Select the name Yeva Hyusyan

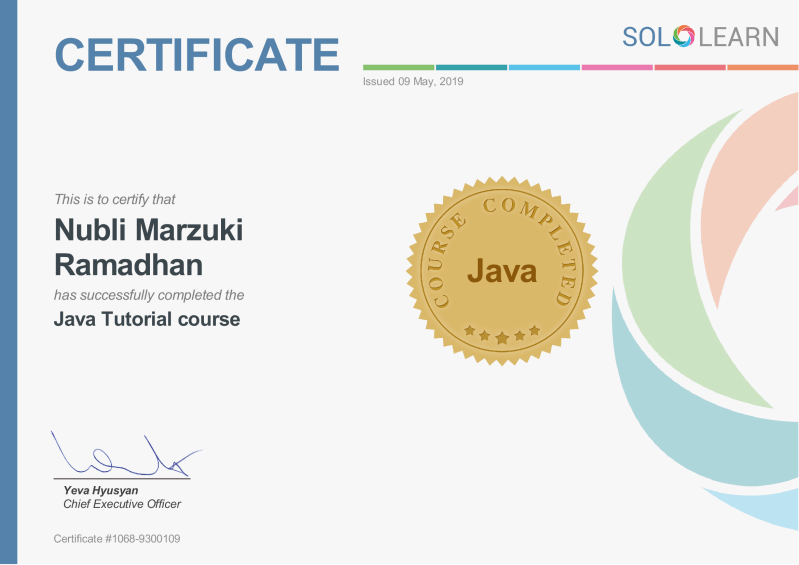[100, 490]
